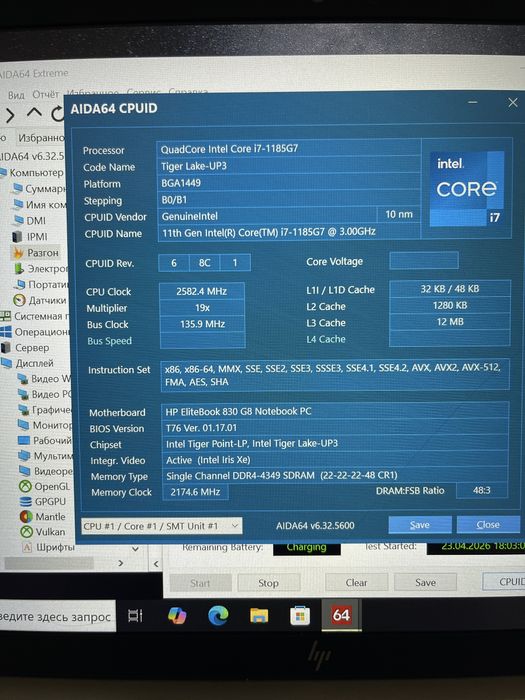Screen dimensions: 525x700
Task: Click the CPUID button in the test window
Action: [x=504, y=582]
